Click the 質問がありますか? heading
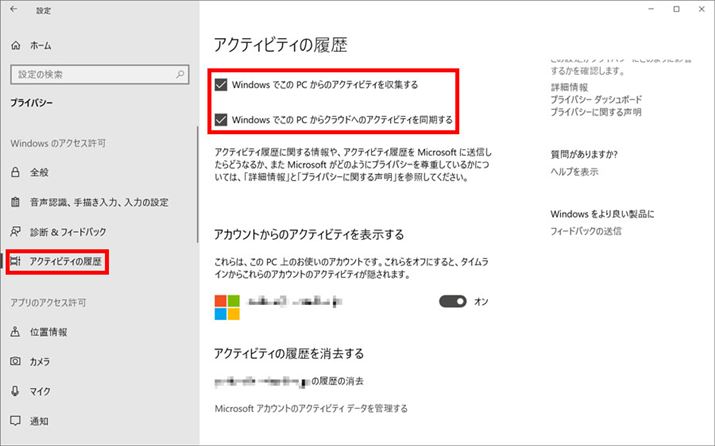715x446 pixels. click(584, 155)
